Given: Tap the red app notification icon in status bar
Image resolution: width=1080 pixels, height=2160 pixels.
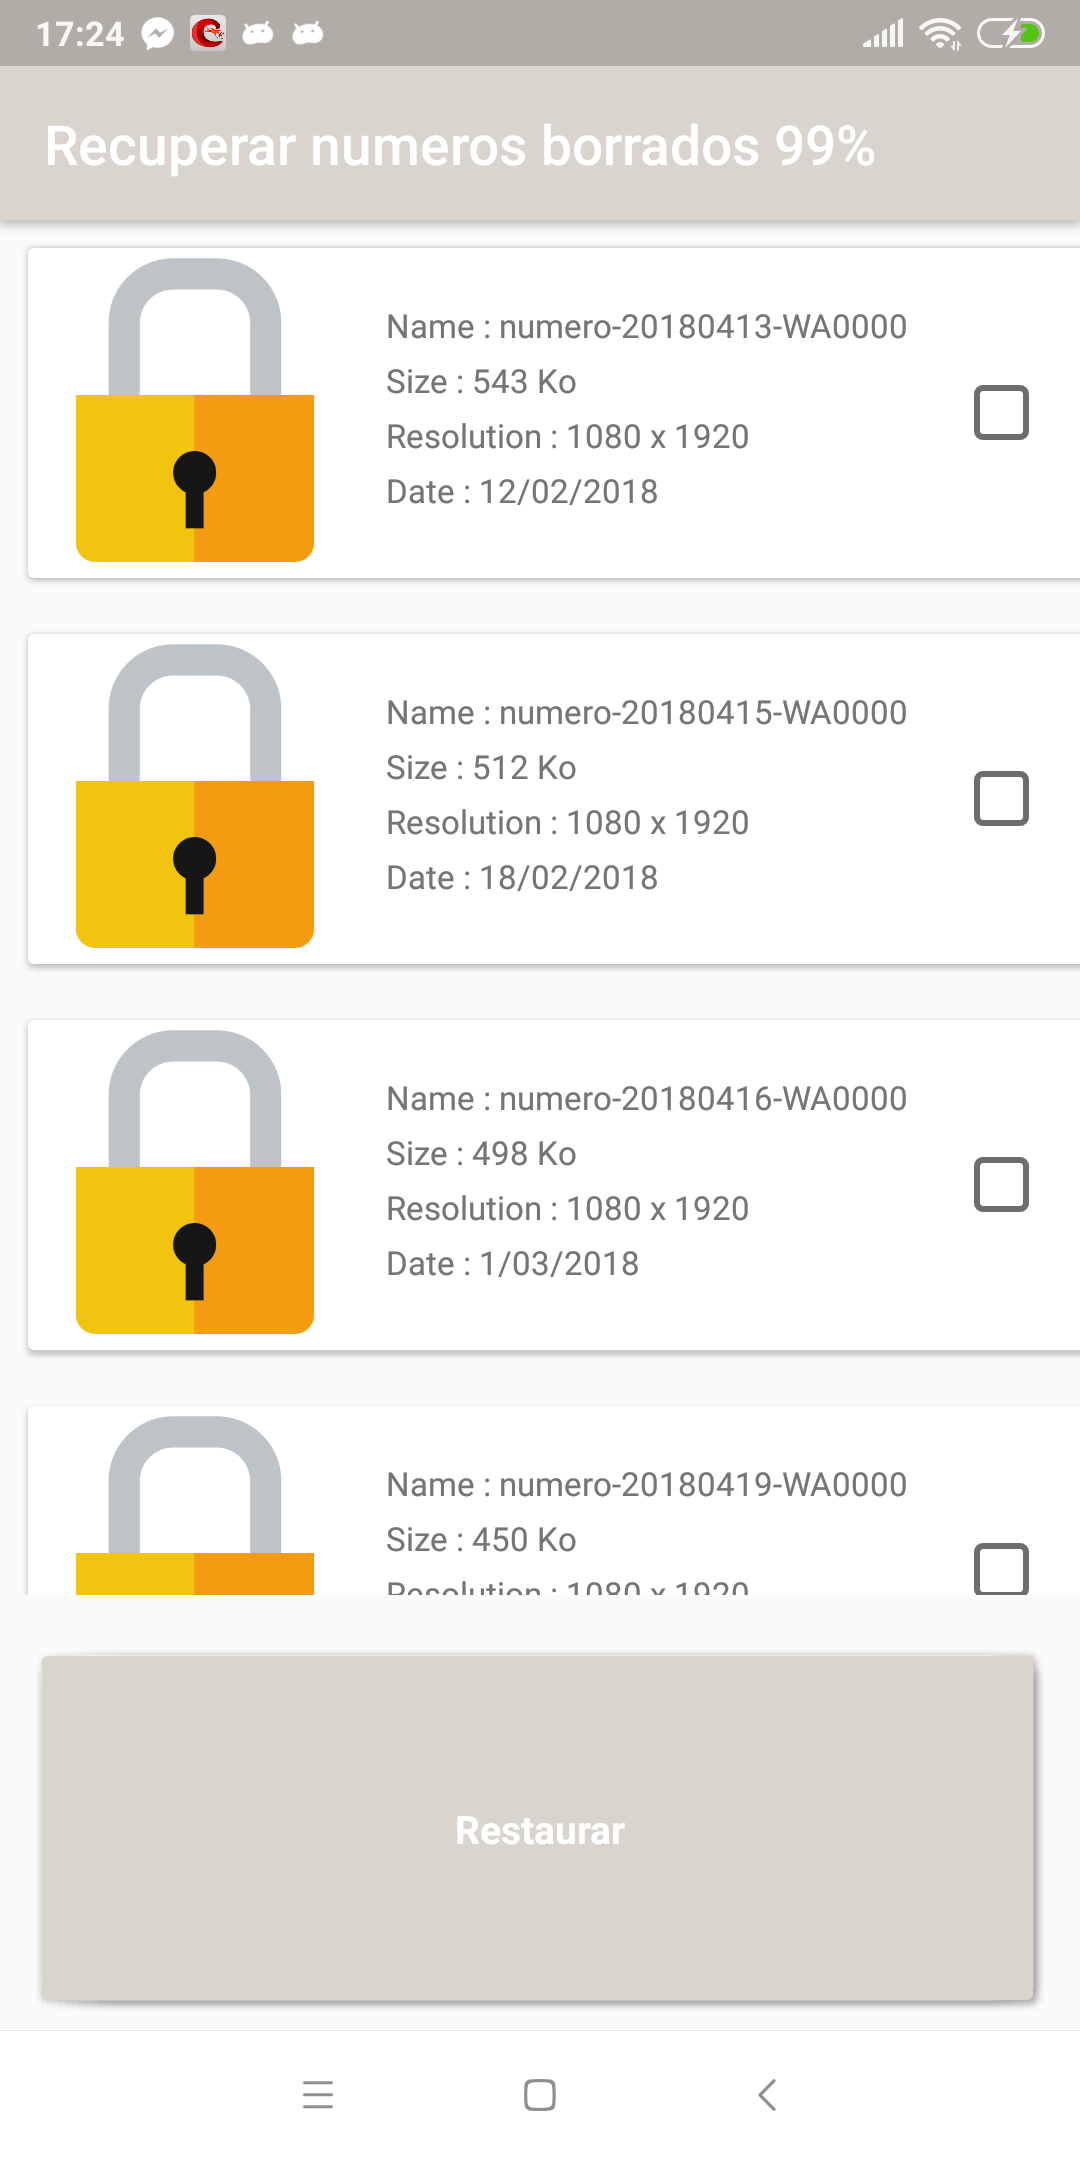Looking at the screenshot, I should [208, 34].
